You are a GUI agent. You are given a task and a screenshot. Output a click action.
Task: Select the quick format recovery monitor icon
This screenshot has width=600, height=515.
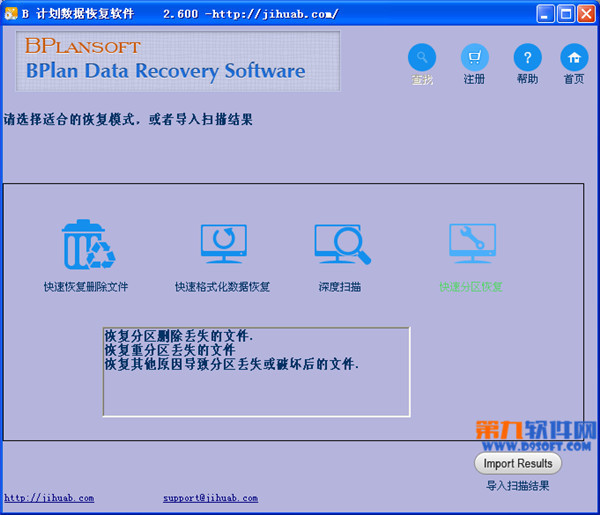click(x=224, y=244)
